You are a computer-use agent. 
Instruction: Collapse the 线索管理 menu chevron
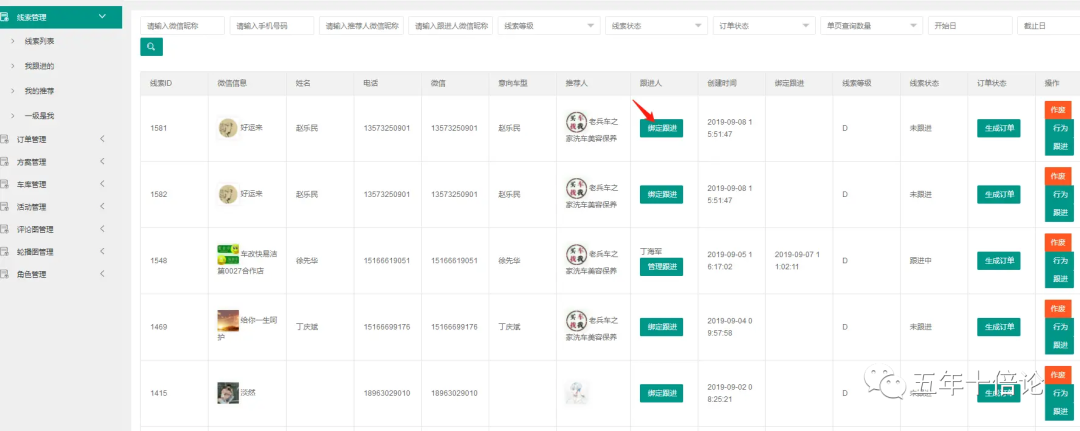pos(103,17)
